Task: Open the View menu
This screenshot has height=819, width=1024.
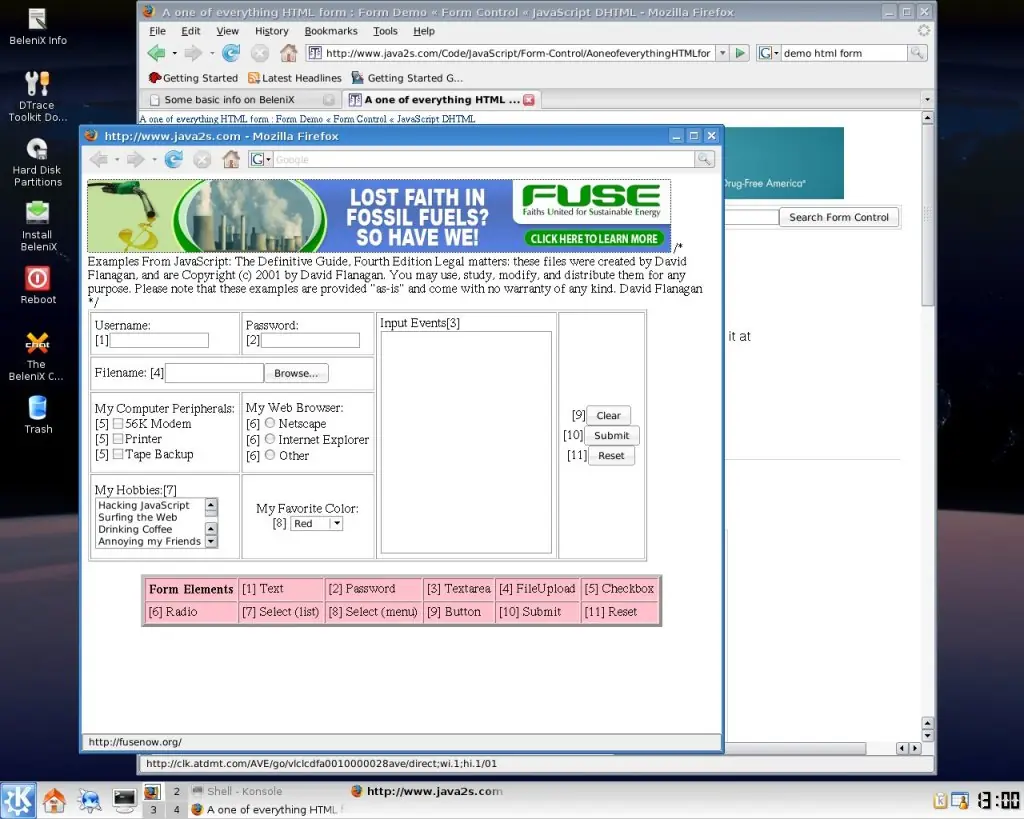Action: pyautogui.click(x=227, y=31)
